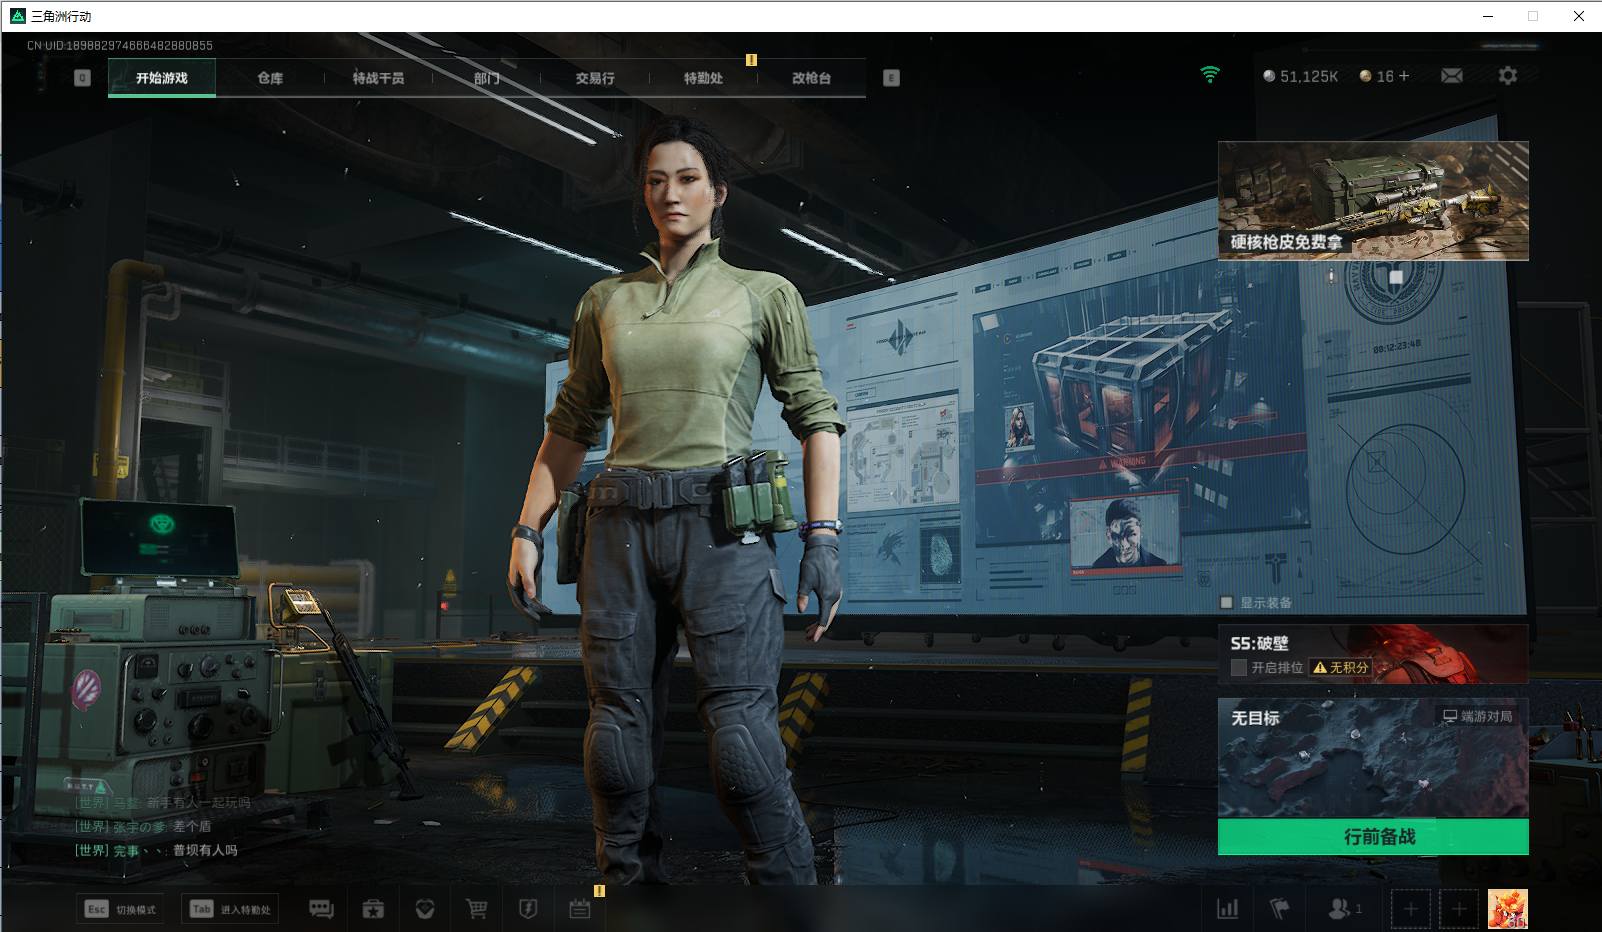The height and width of the screenshot is (932, 1602).
Task: Open the bar chart statistics icon
Action: [1227, 909]
